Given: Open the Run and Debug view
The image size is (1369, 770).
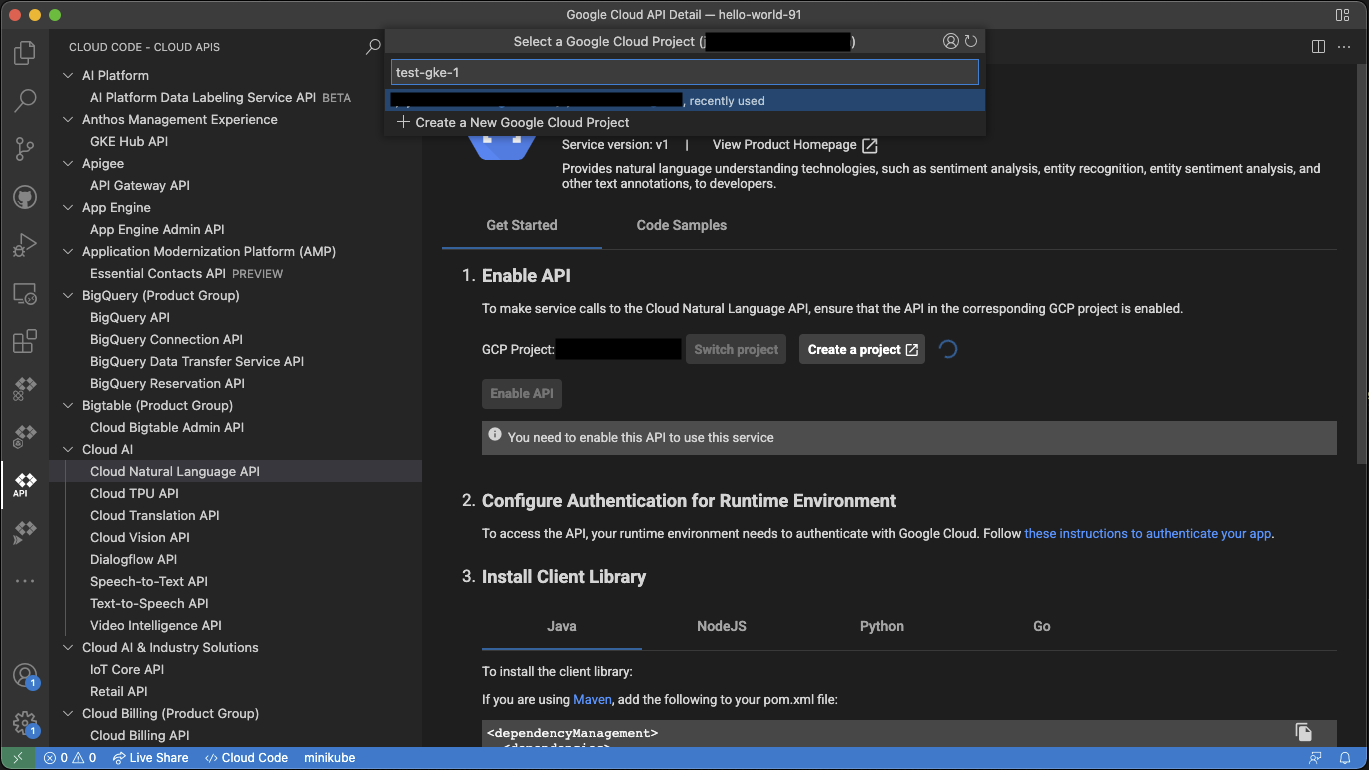Looking at the screenshot, I should pyautogui.click(x=25, y=245).
